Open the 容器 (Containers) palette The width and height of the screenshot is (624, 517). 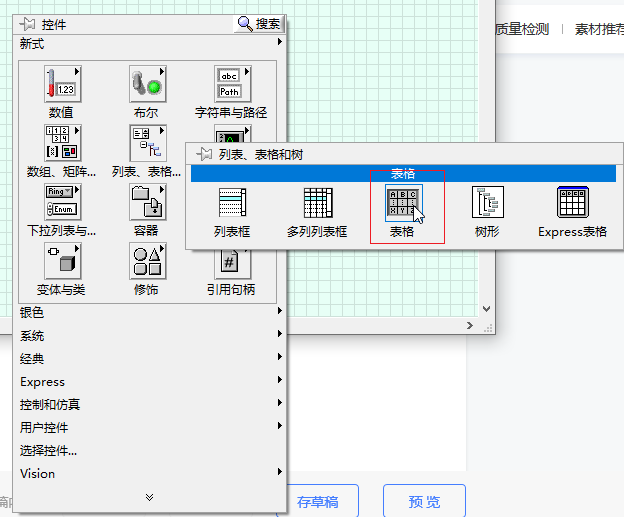pos(148,202)
